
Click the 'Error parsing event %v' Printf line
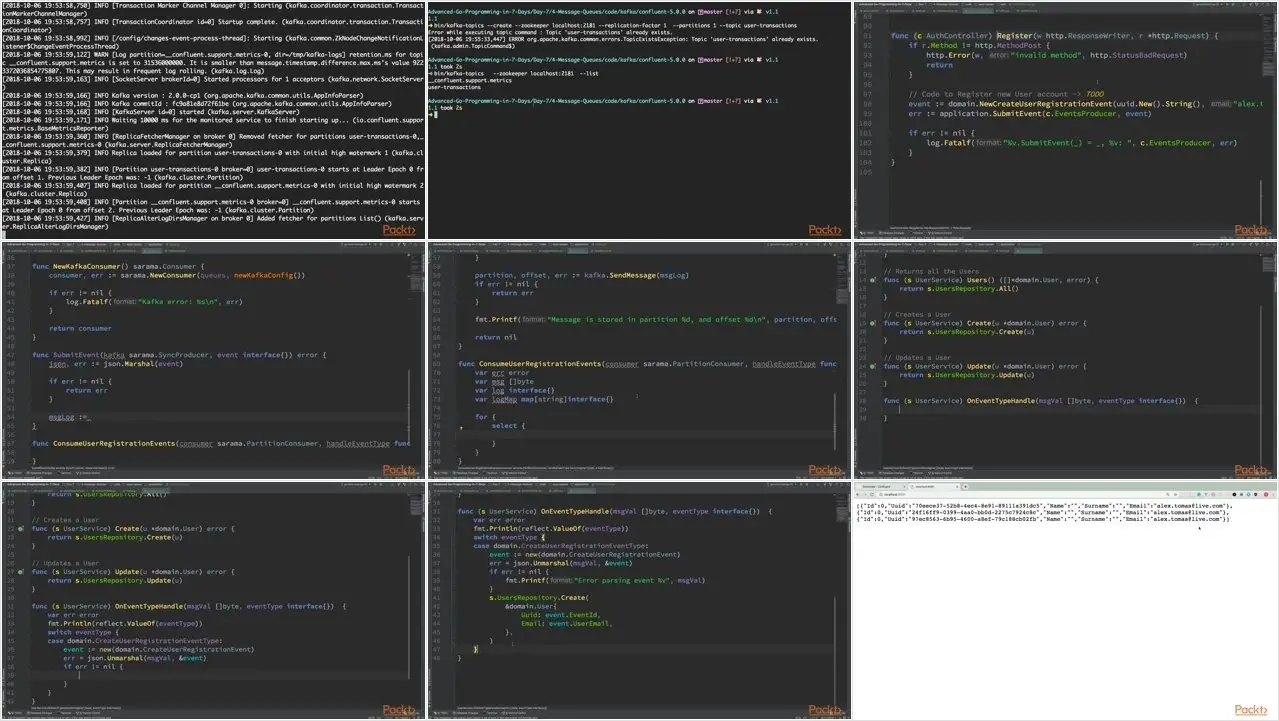(604, 580)
